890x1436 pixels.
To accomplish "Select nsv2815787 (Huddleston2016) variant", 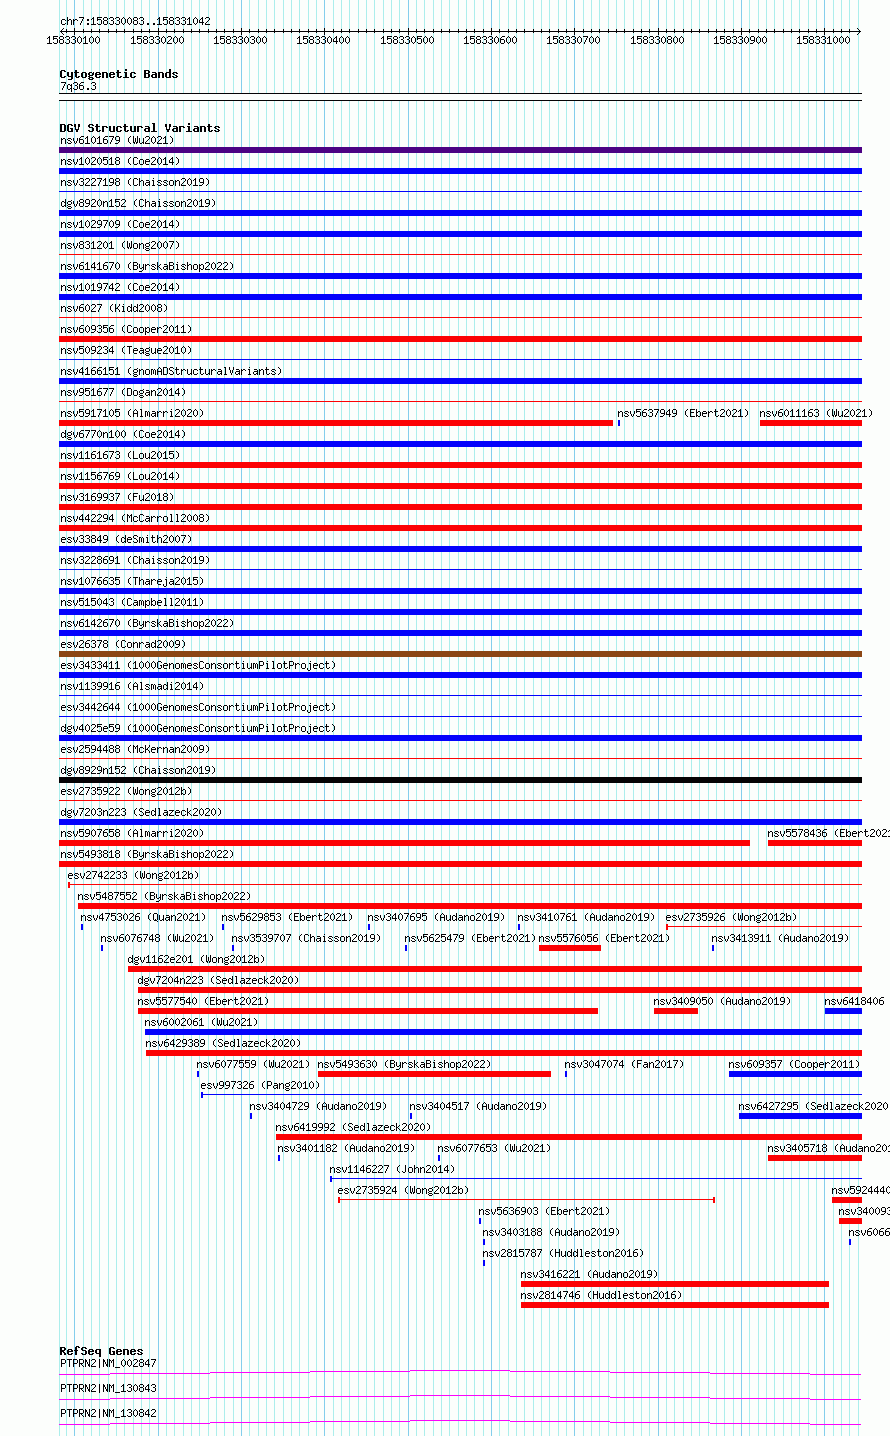I will click(x=563, y=1253).
